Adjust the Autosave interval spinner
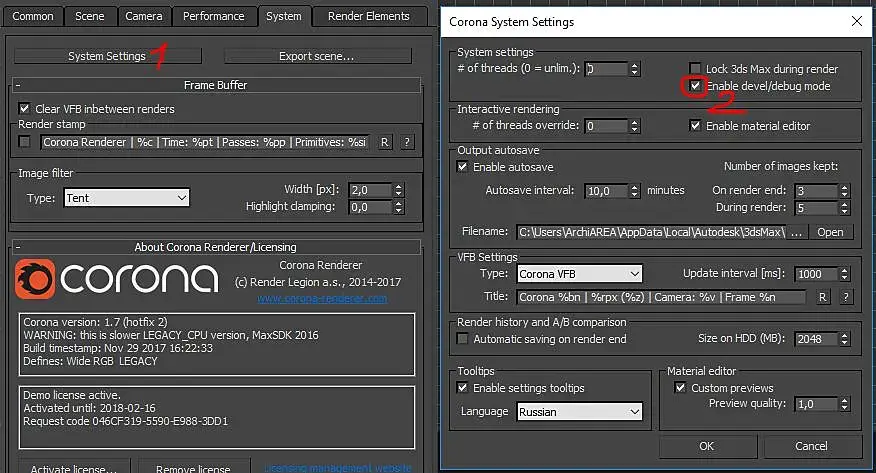 (634, 190)
